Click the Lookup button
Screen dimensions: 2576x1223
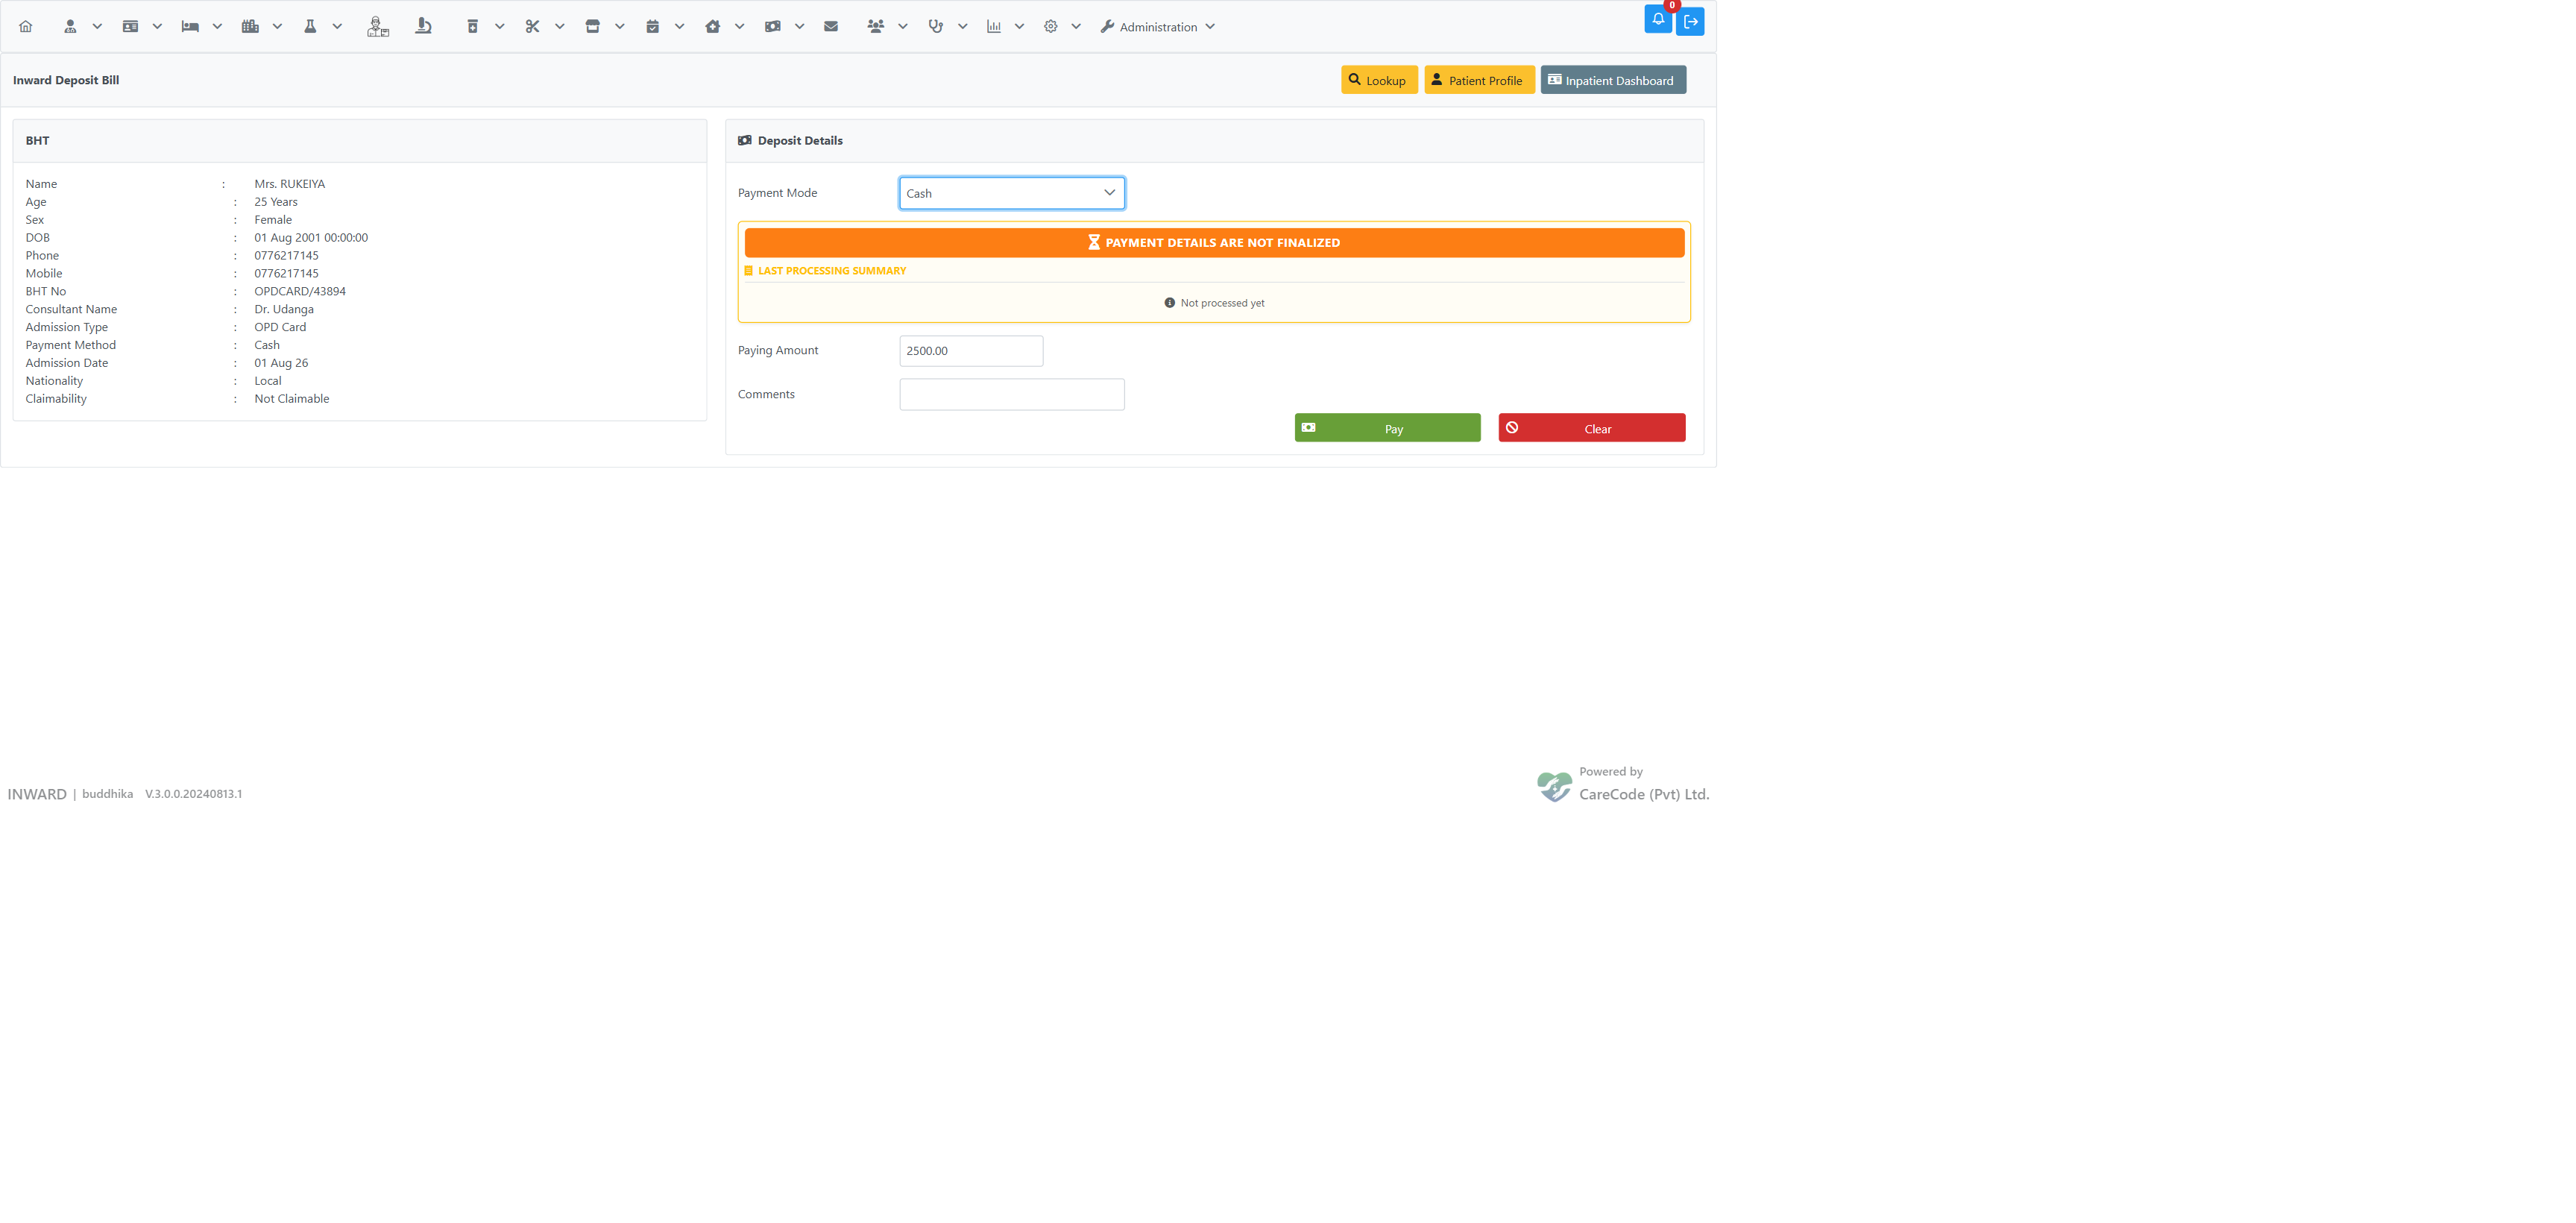click(1379, 80)
